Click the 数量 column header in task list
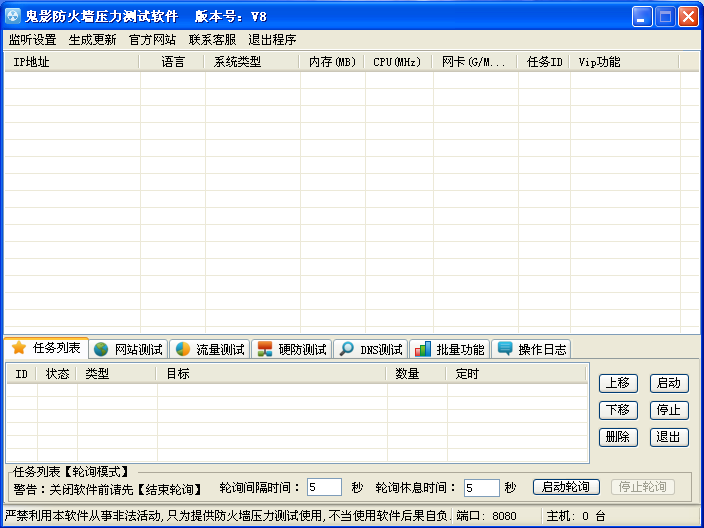The width and height of the screenshot is (704, 528). [x=417, y=374]
